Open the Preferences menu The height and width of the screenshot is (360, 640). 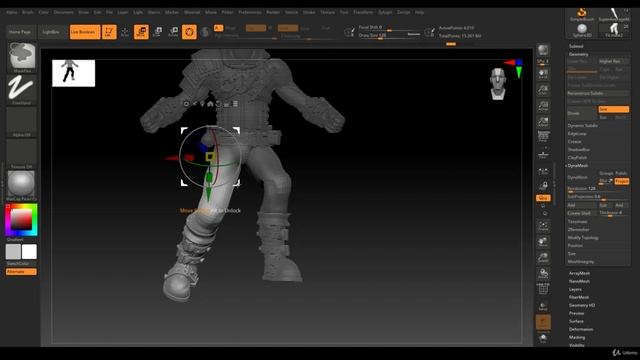(x=250, y=12)
